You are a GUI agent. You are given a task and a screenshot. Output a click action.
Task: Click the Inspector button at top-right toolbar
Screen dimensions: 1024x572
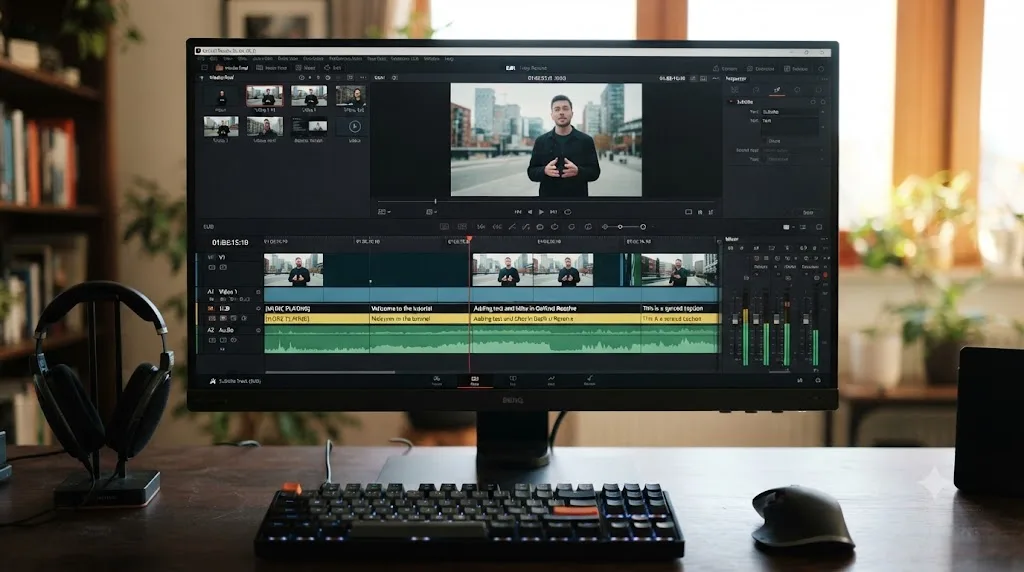[x=796, y=69]
